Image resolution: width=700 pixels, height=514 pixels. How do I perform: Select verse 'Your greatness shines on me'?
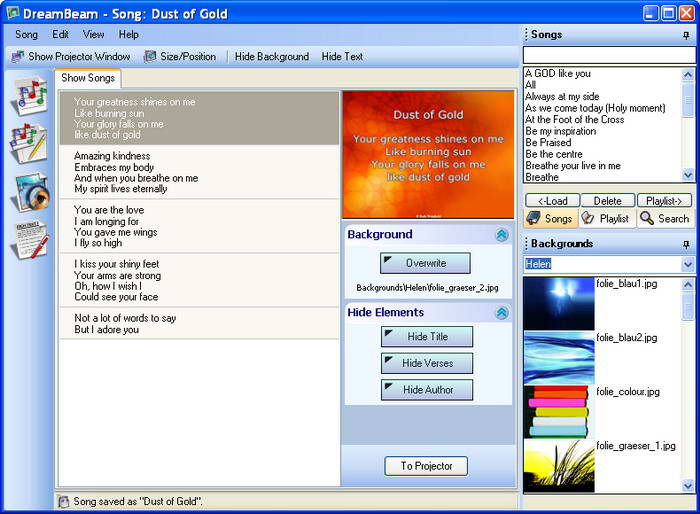coord(200,118)
